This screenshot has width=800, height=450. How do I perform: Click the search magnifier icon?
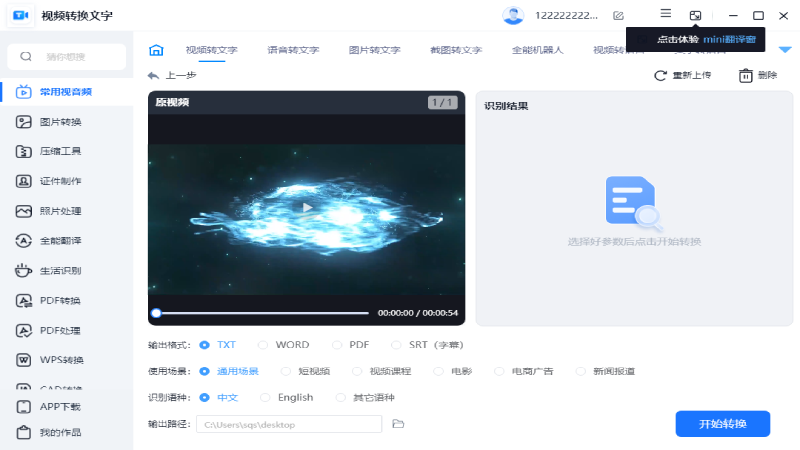(26, 57)
